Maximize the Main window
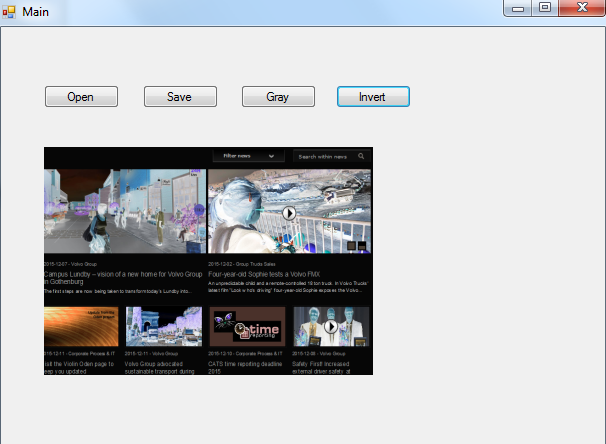Image resolution: width=606 pixels, height=444 pixels. pyautogui.click(x=545, y=8)
